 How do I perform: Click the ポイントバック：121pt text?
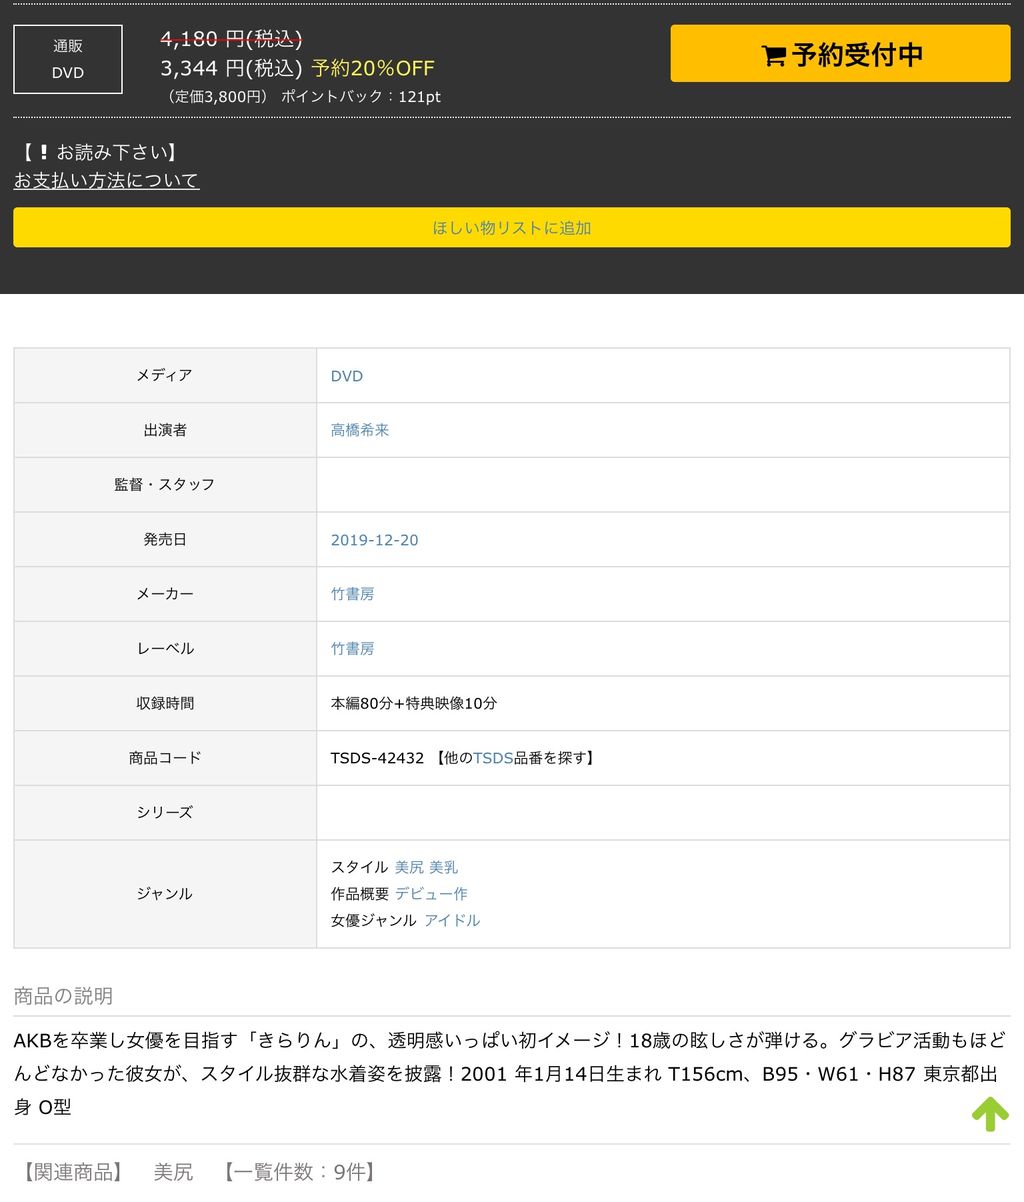coord(361,97)
